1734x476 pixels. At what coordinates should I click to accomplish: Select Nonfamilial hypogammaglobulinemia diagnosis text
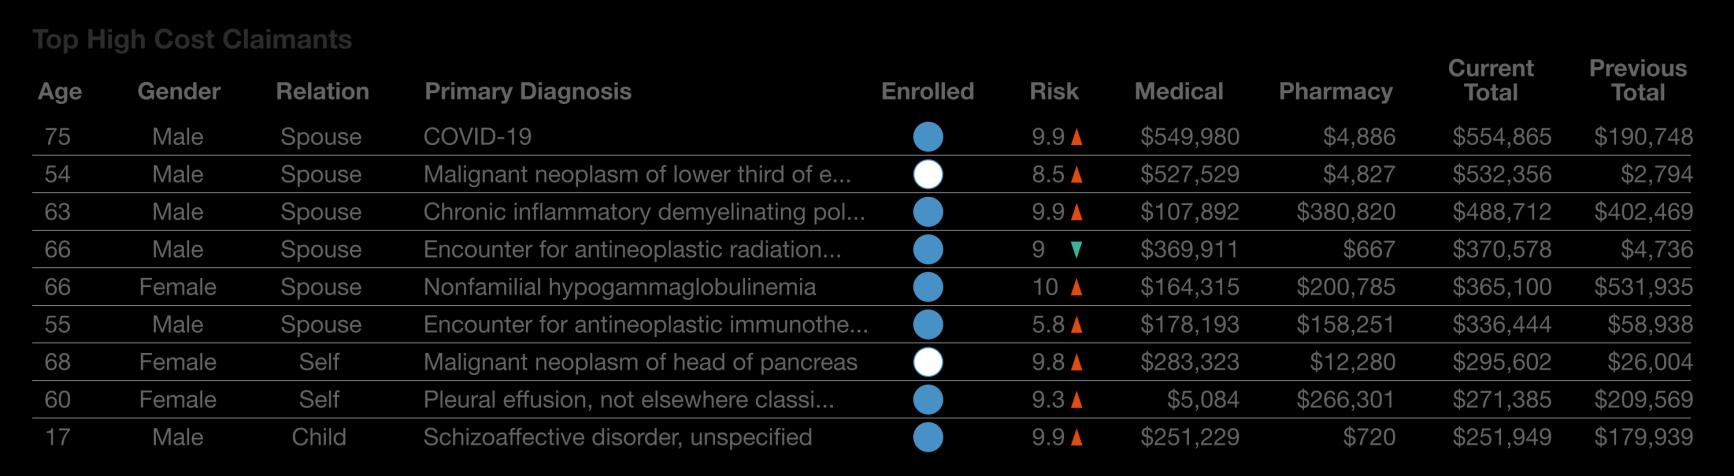[x=619, y=287]
